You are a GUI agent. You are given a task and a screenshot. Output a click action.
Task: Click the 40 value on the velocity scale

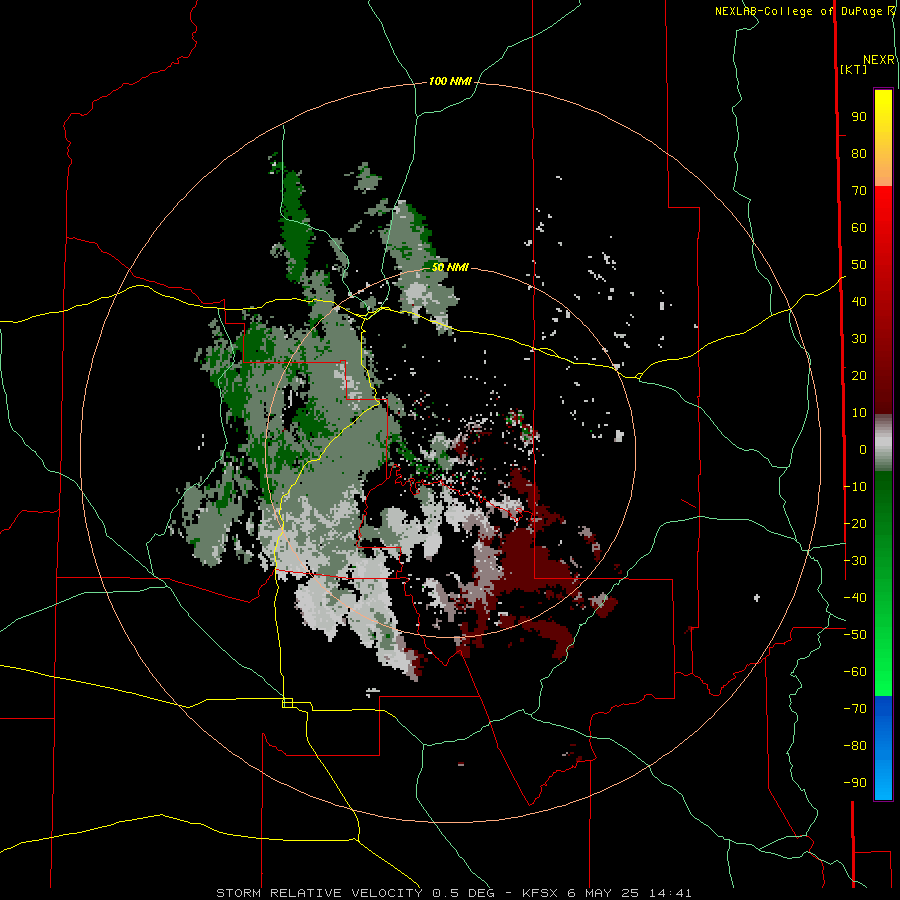pyautogui.click(x=859, y=301)
